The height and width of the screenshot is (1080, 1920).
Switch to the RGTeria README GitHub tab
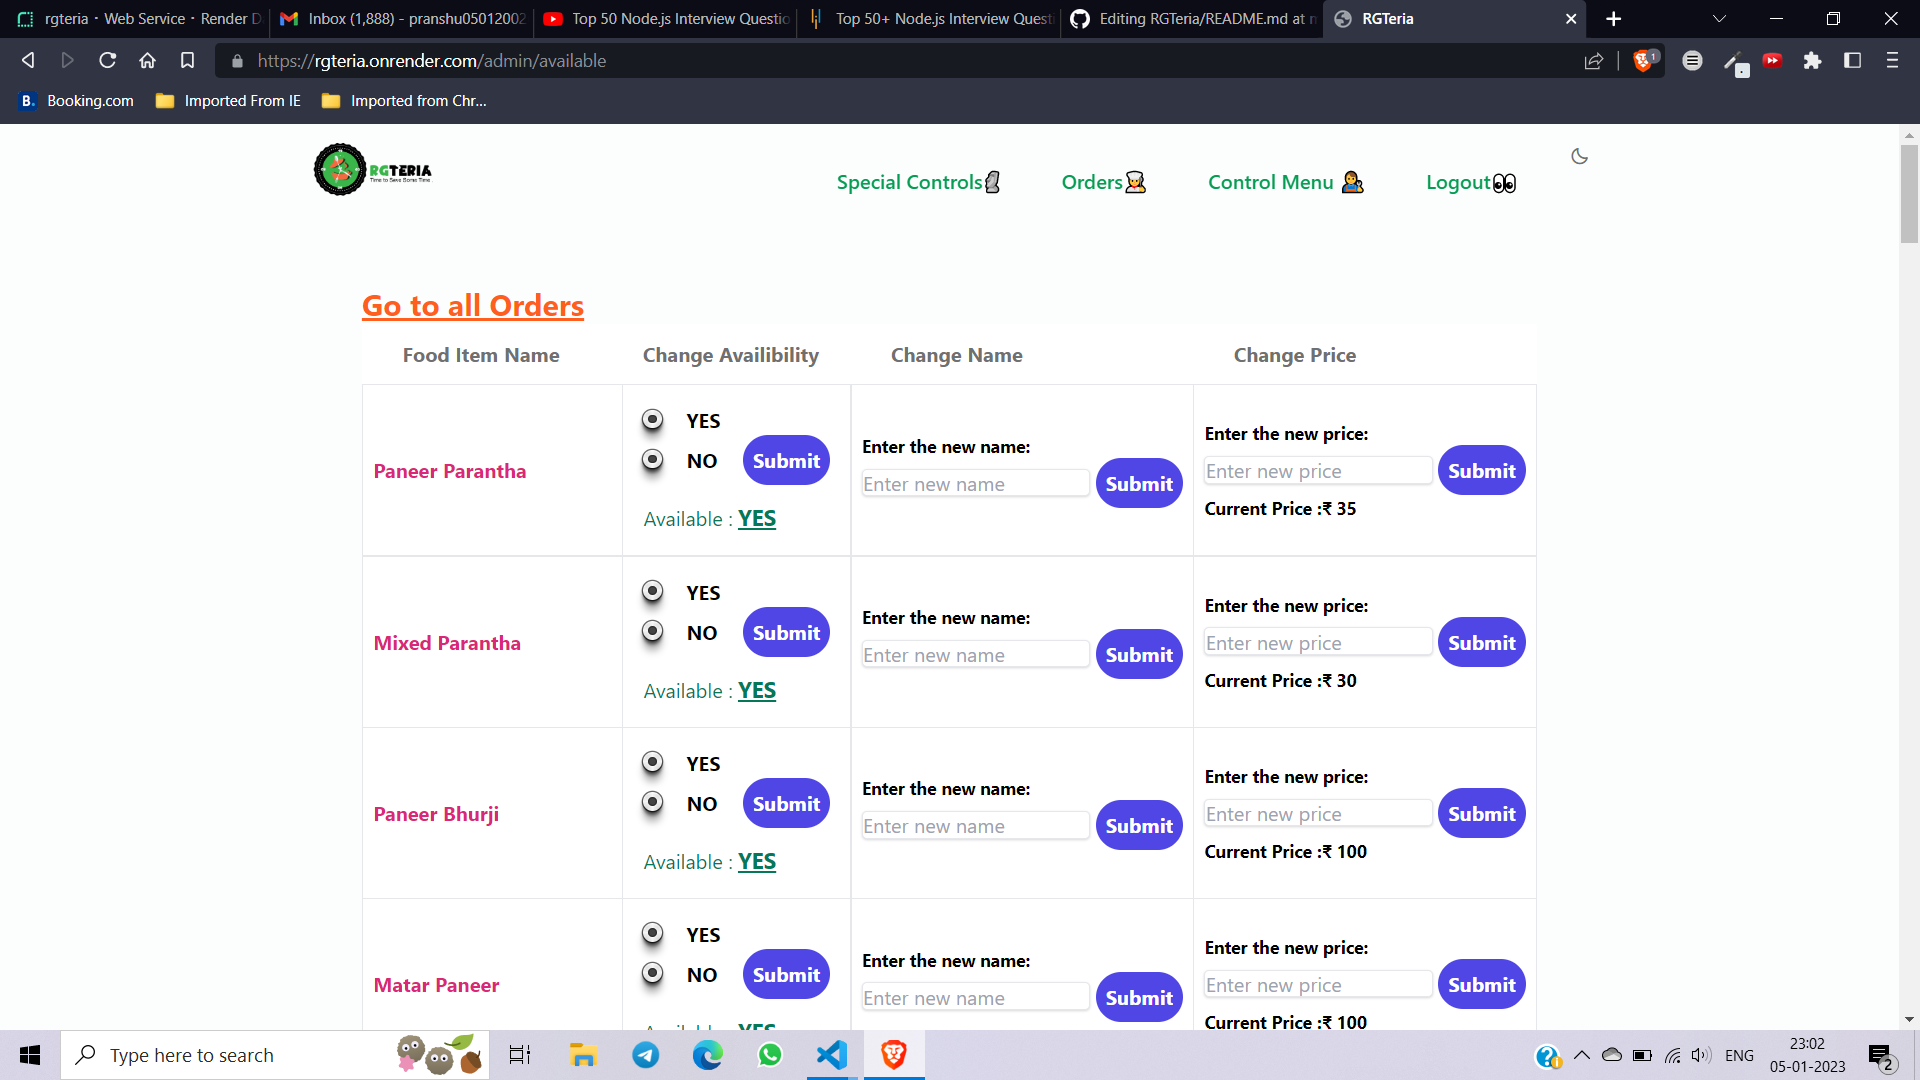pos(1190,19)
